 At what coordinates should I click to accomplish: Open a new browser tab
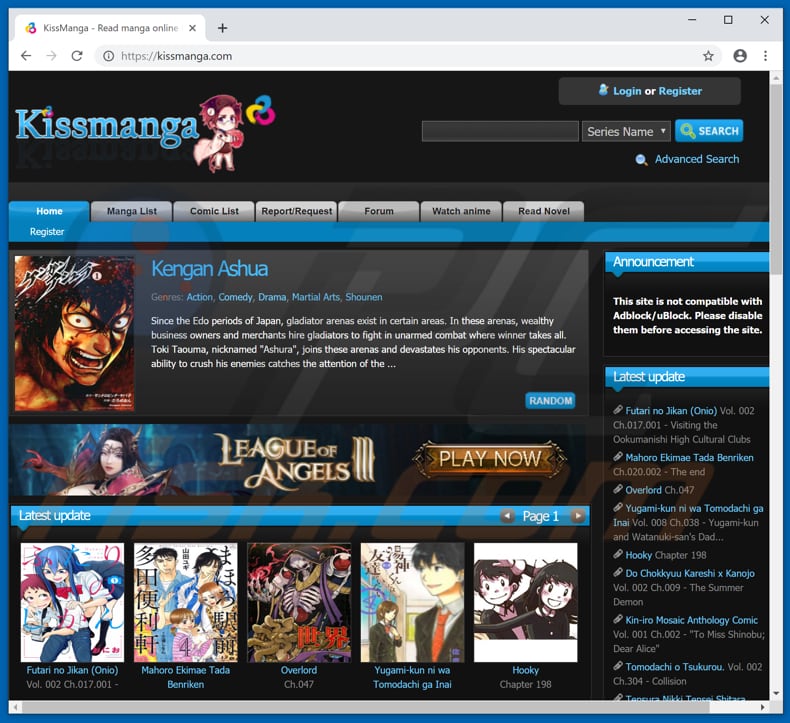222,28
